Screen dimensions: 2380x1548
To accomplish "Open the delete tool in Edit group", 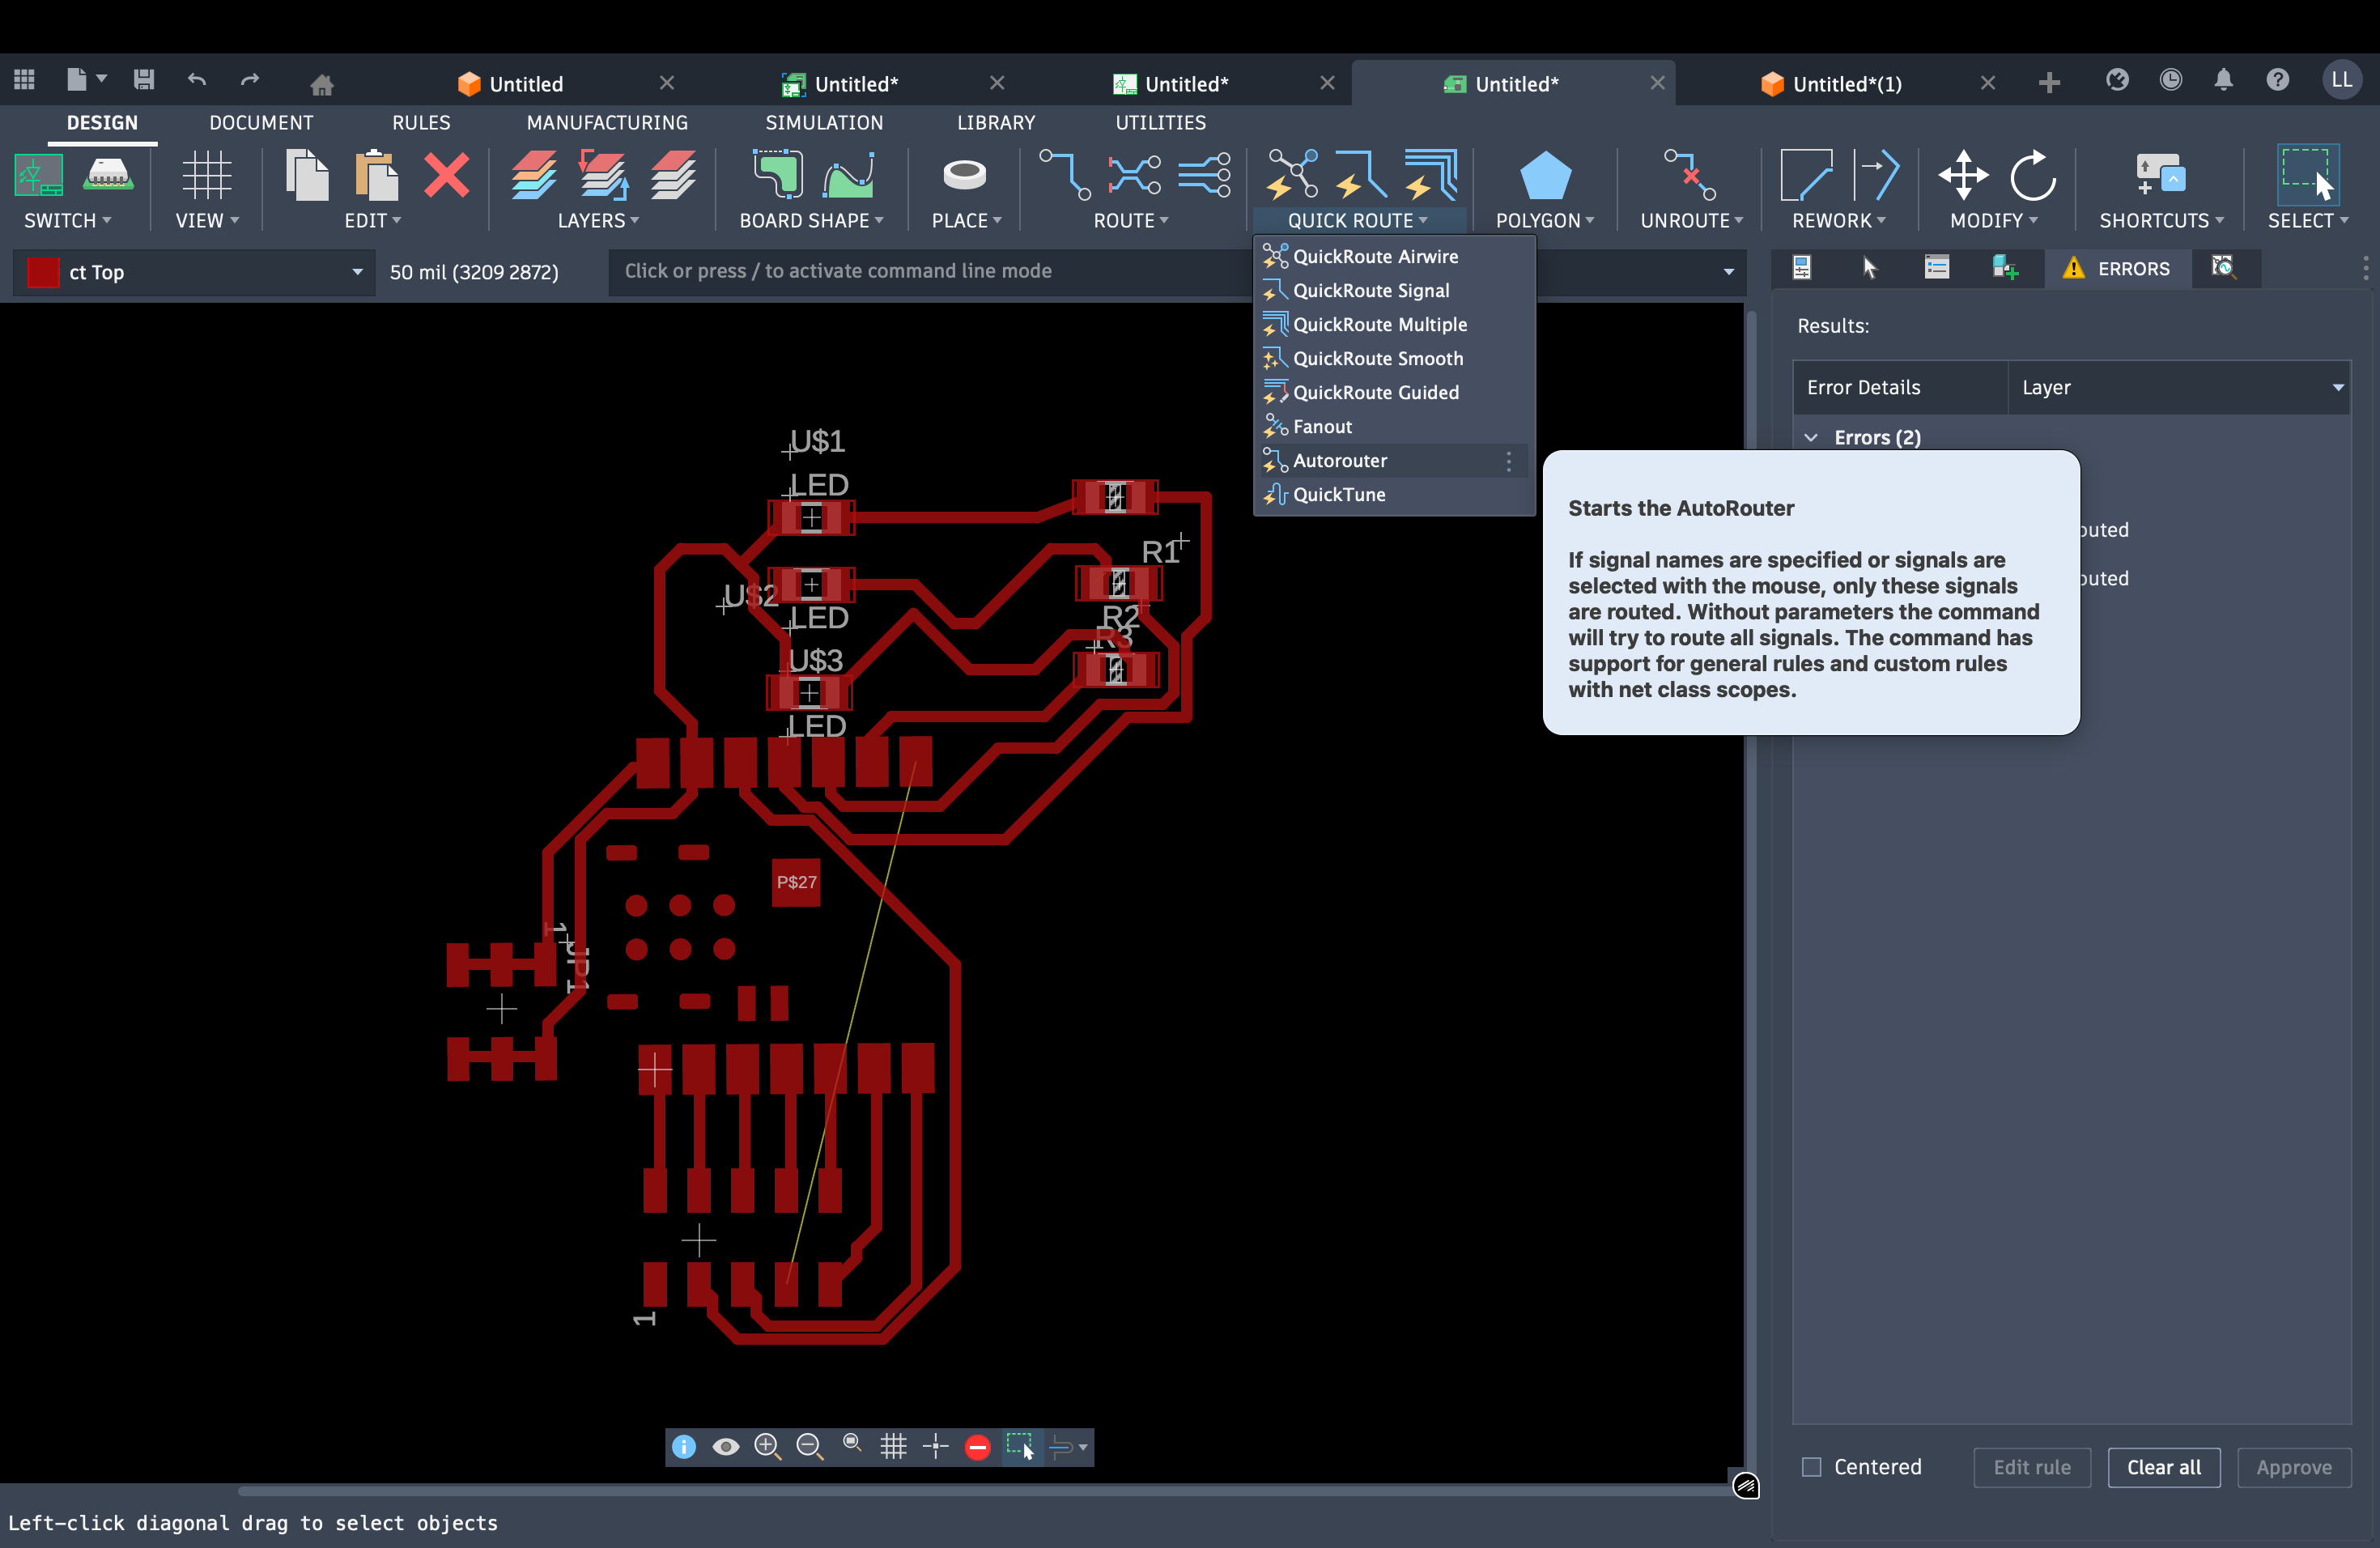I will pos(447,177).
